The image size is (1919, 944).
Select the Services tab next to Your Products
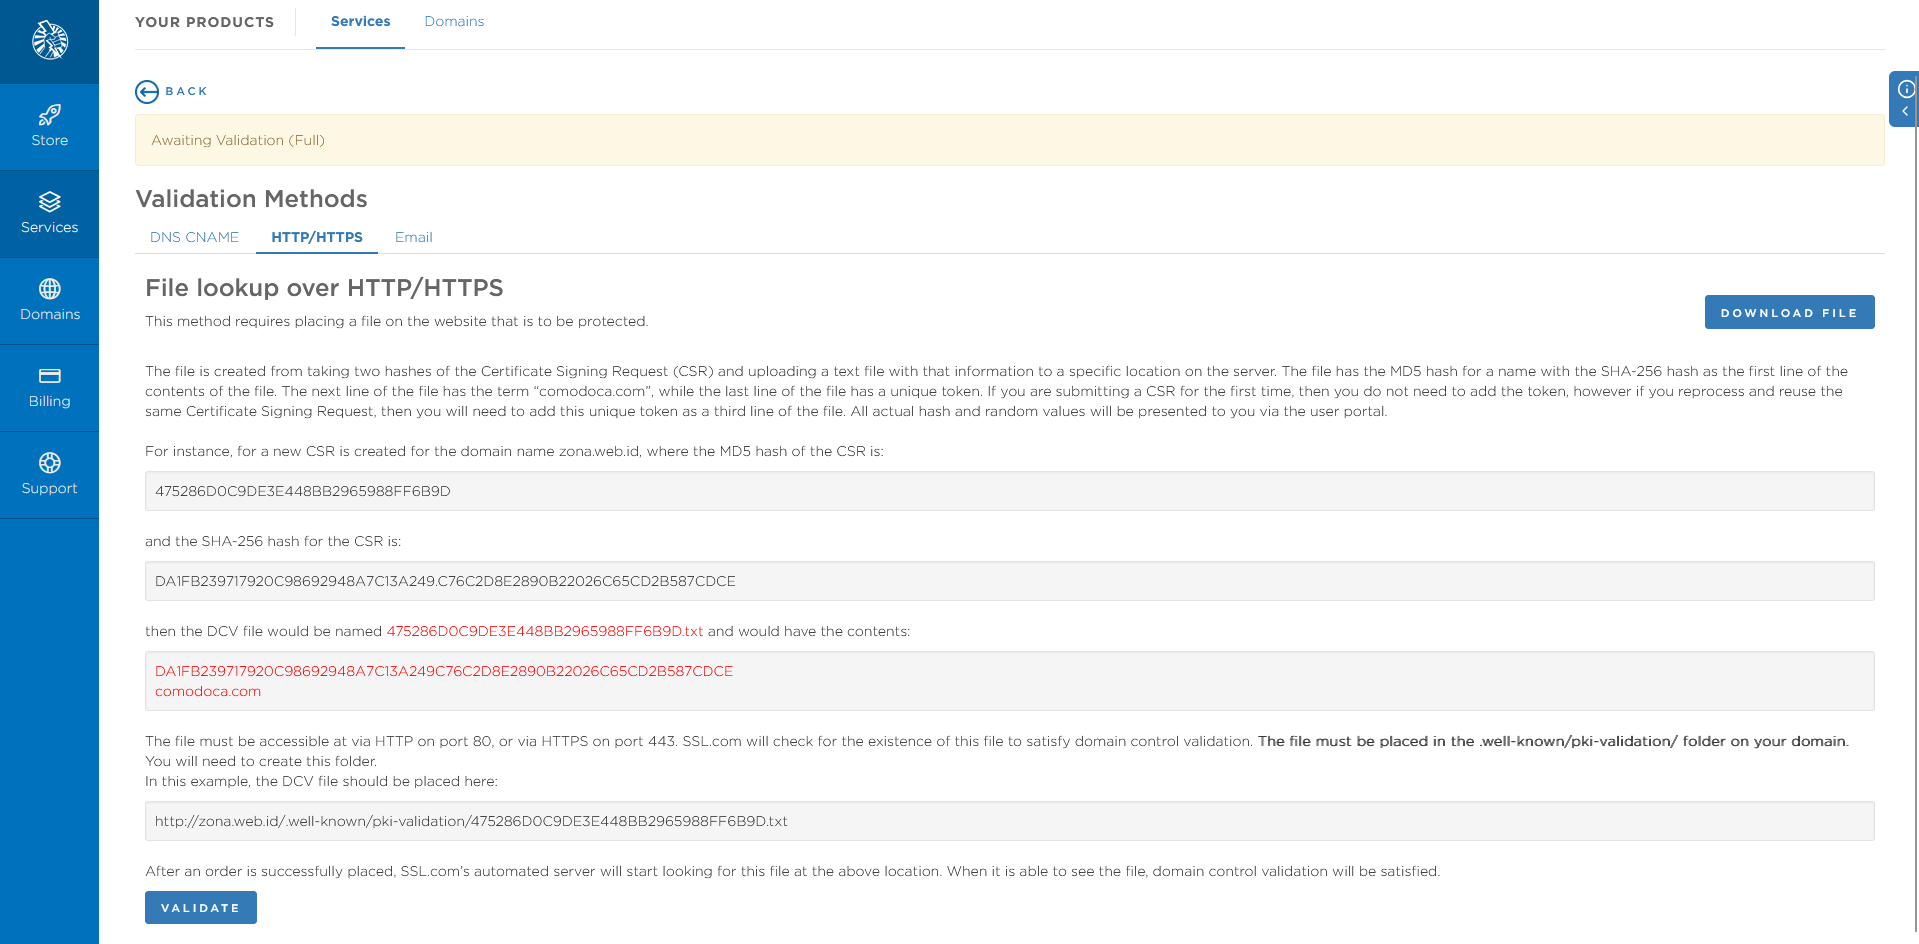[359, 21]
